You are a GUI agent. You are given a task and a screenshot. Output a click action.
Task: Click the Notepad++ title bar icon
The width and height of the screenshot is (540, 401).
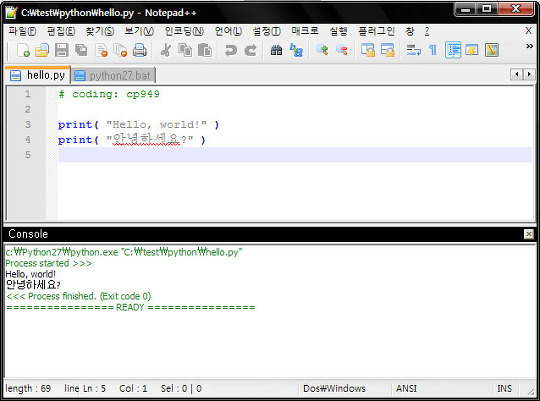[x=11, y=13]
